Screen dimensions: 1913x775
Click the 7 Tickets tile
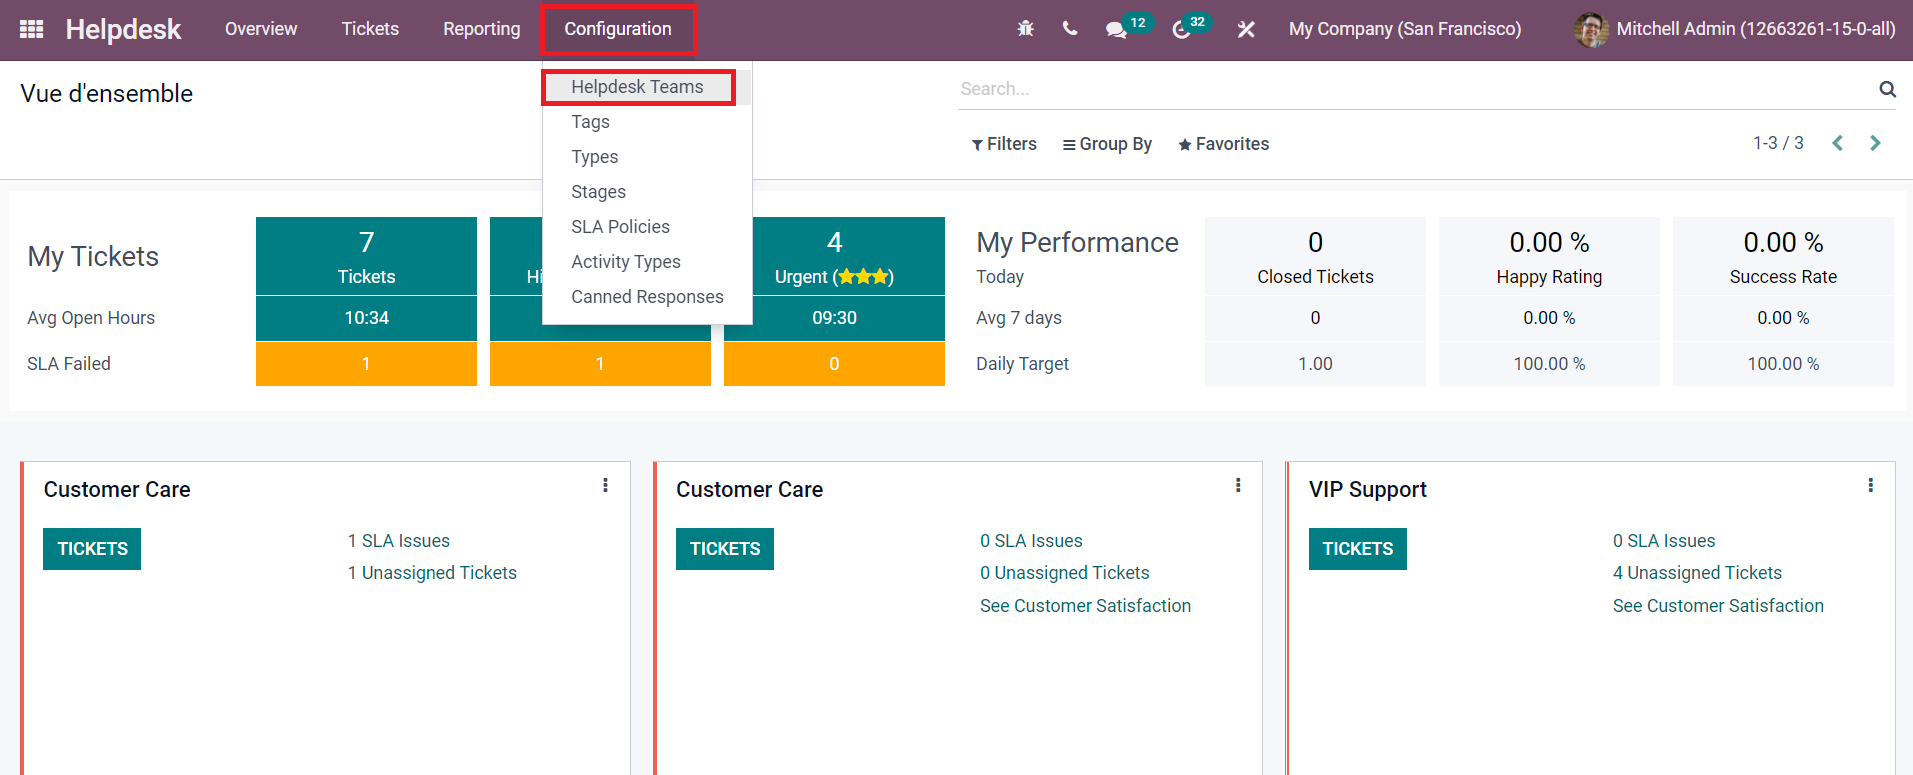coord(366,256)
